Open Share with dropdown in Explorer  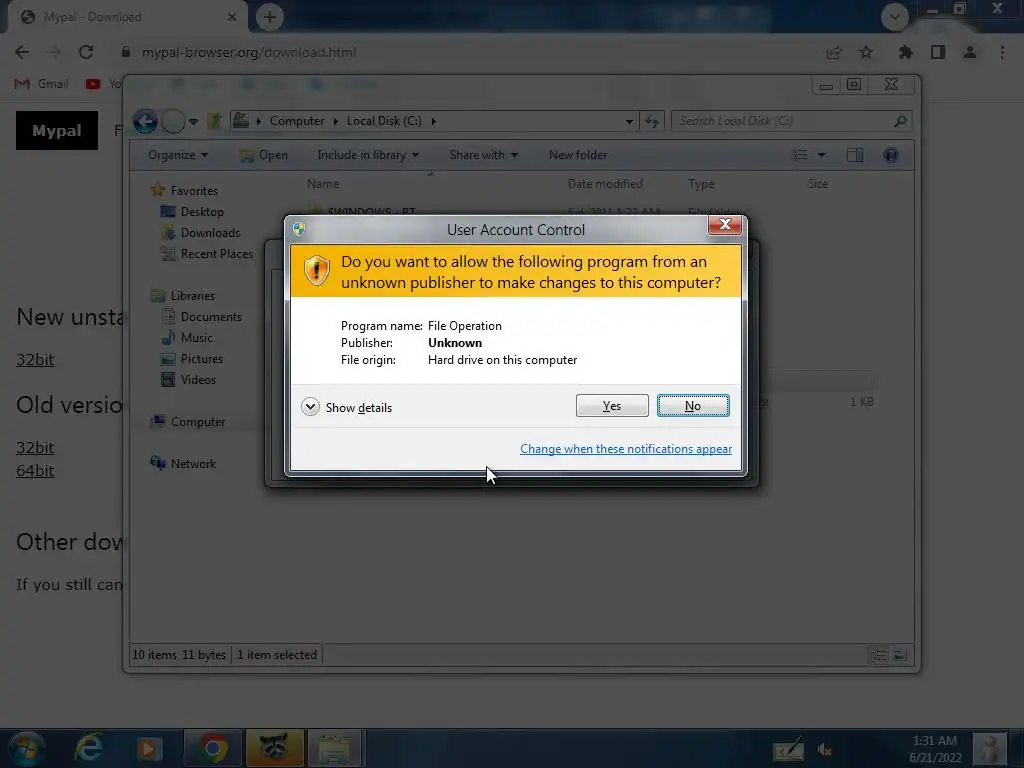click(483, 155)
